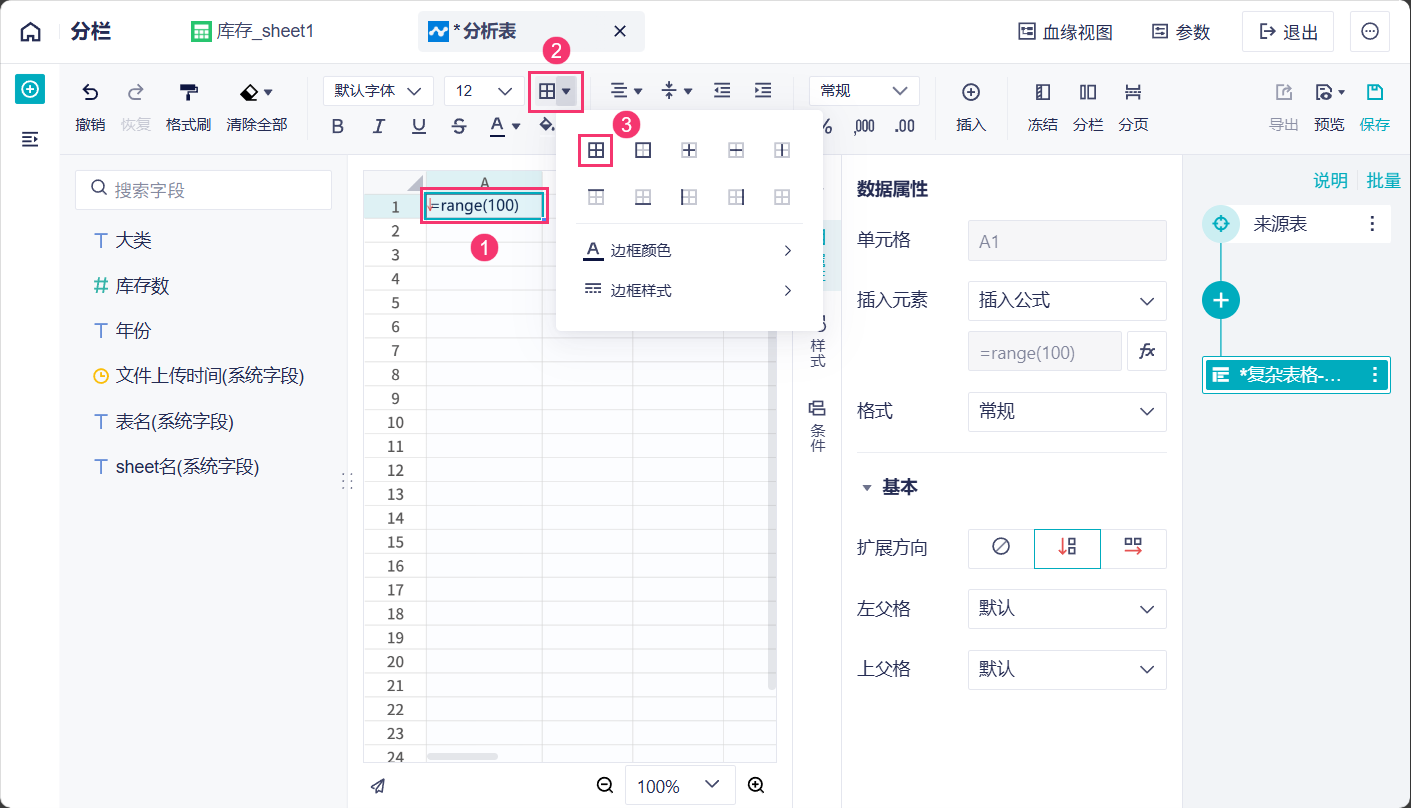Image resolution: width=1411 pixels, height=808 pixels.
Task: Open the 上父格 dropdown
Action: point(1067,669)
